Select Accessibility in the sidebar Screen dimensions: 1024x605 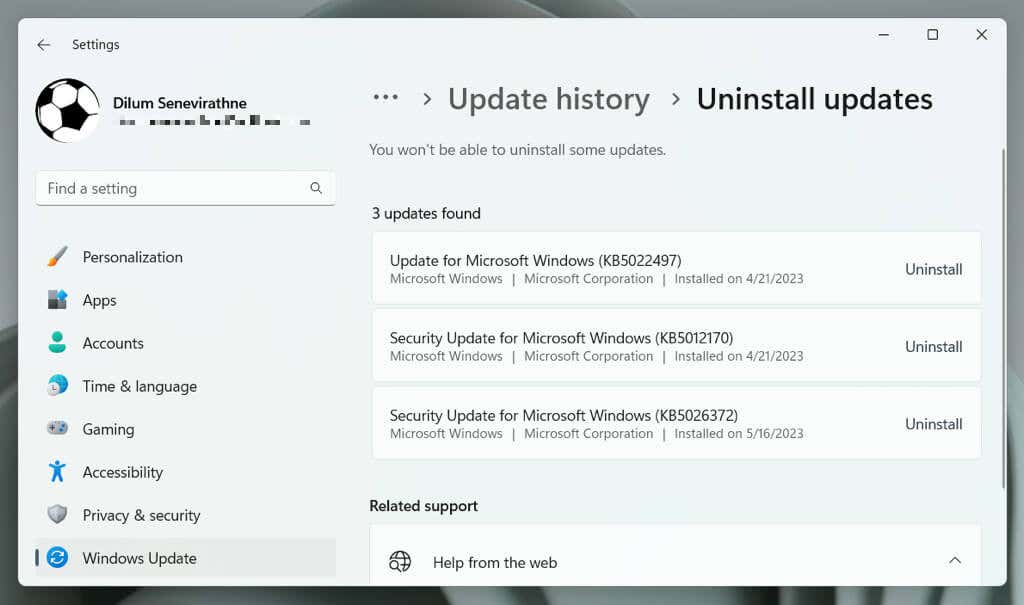(122, 472)
